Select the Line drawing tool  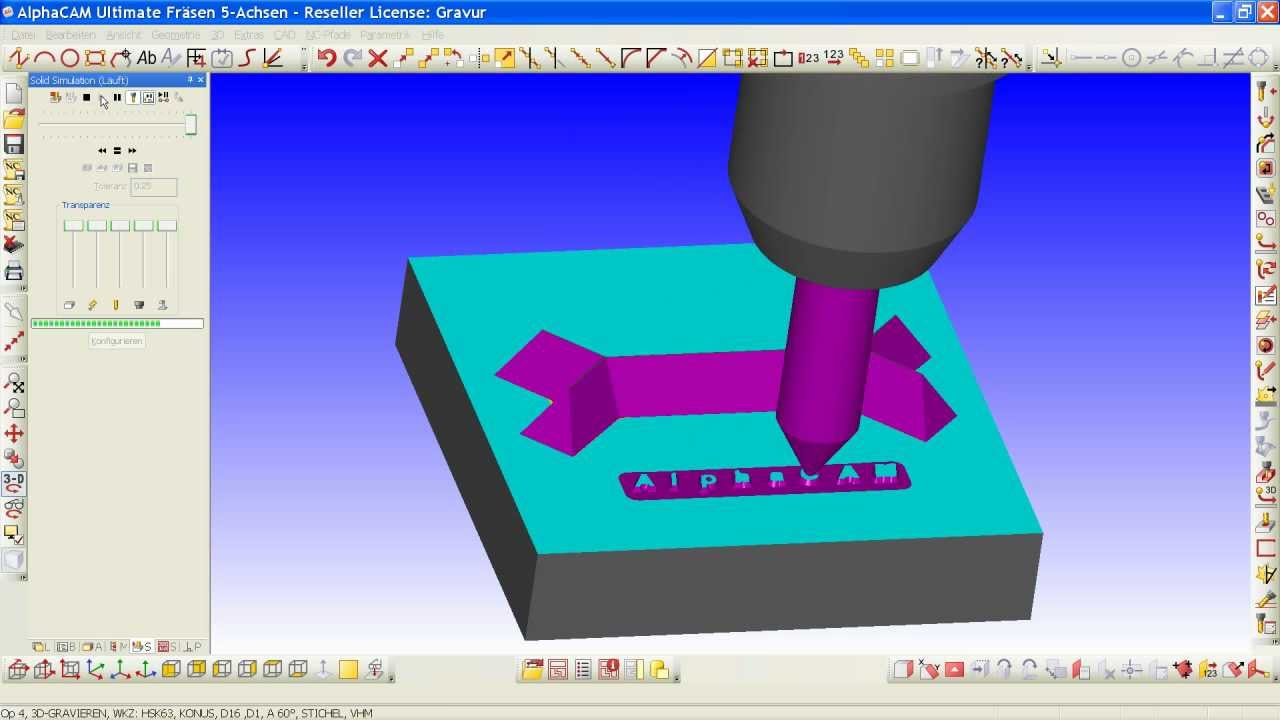[x=18, y=58]
